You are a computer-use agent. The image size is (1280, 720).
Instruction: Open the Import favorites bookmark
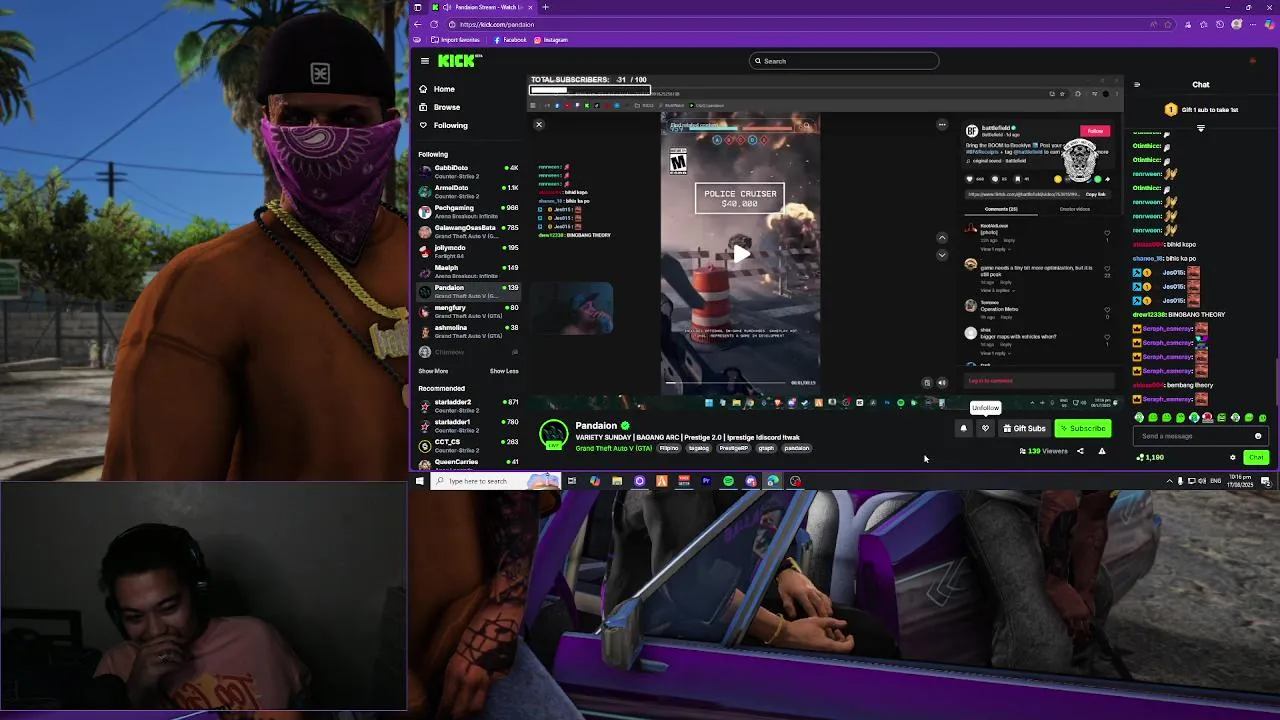pyautogui.click(x=456, y=40)
